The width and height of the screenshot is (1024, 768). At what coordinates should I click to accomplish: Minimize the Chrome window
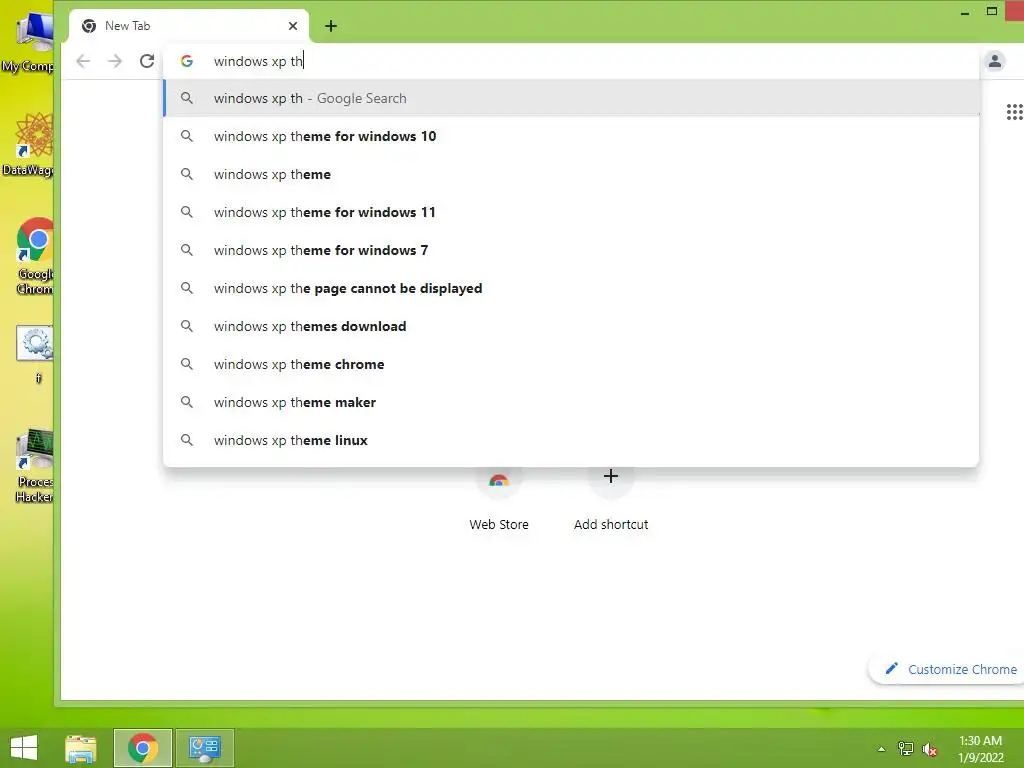(965, 12)
